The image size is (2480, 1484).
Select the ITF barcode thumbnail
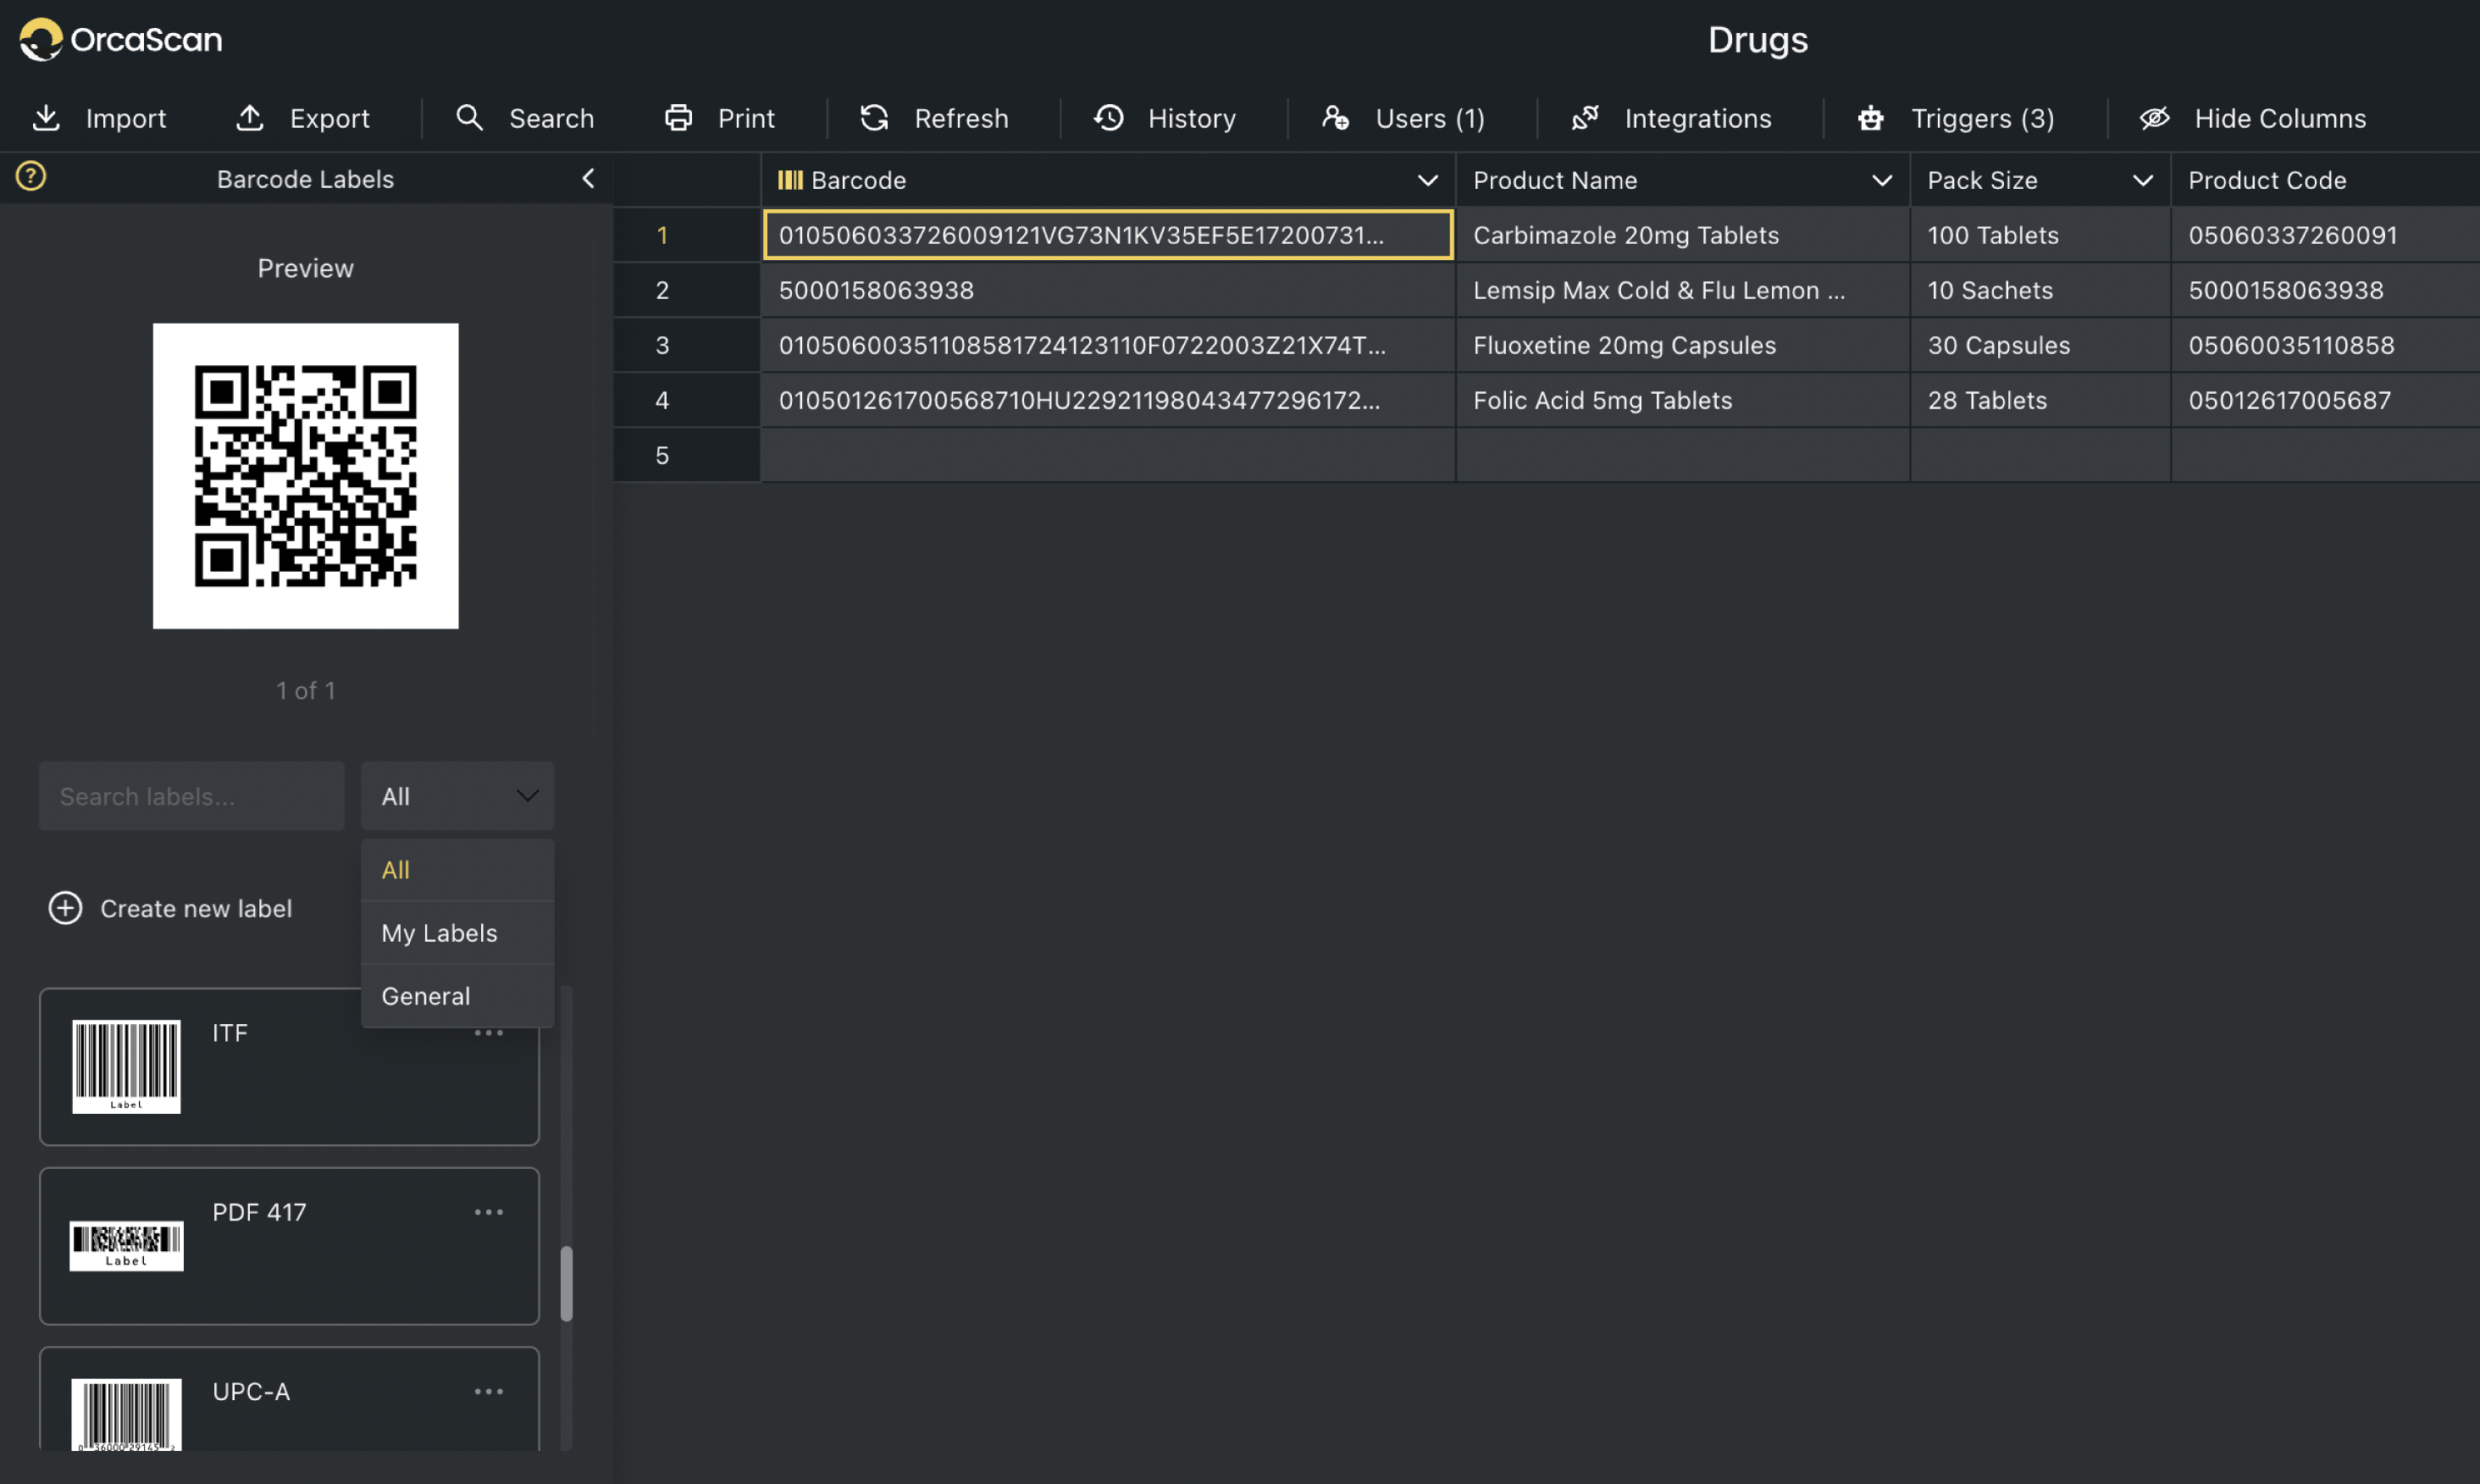[x=126, y=1066]
